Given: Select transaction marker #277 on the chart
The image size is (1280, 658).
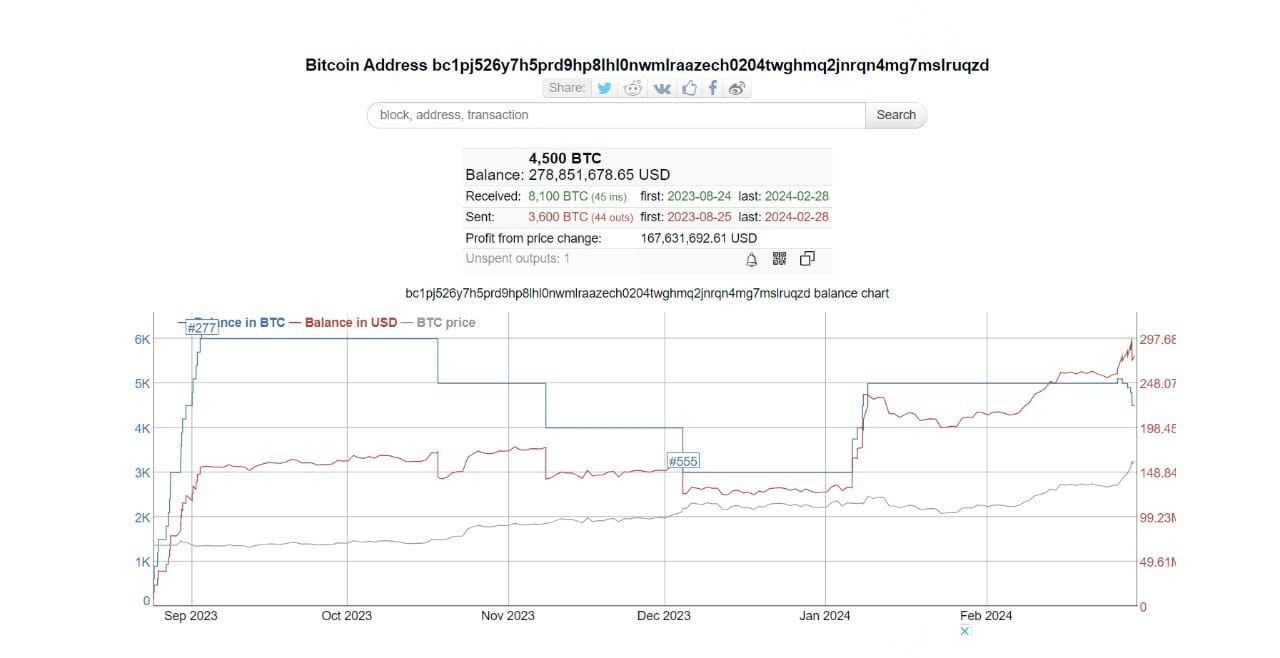Looking at the screenshot, I should 199,326.
